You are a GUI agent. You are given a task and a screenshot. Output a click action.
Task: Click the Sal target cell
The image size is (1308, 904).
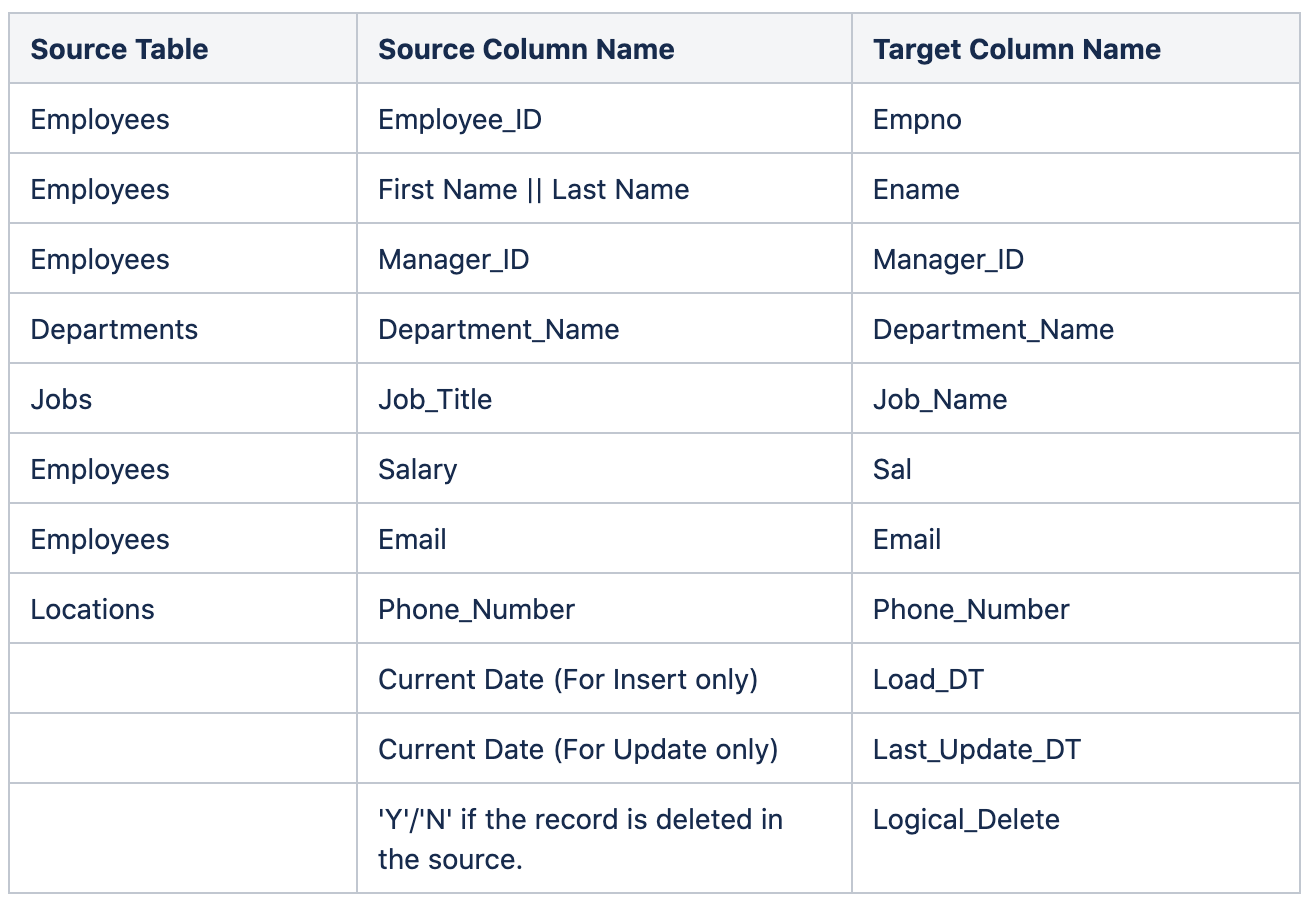coord(890,469)
